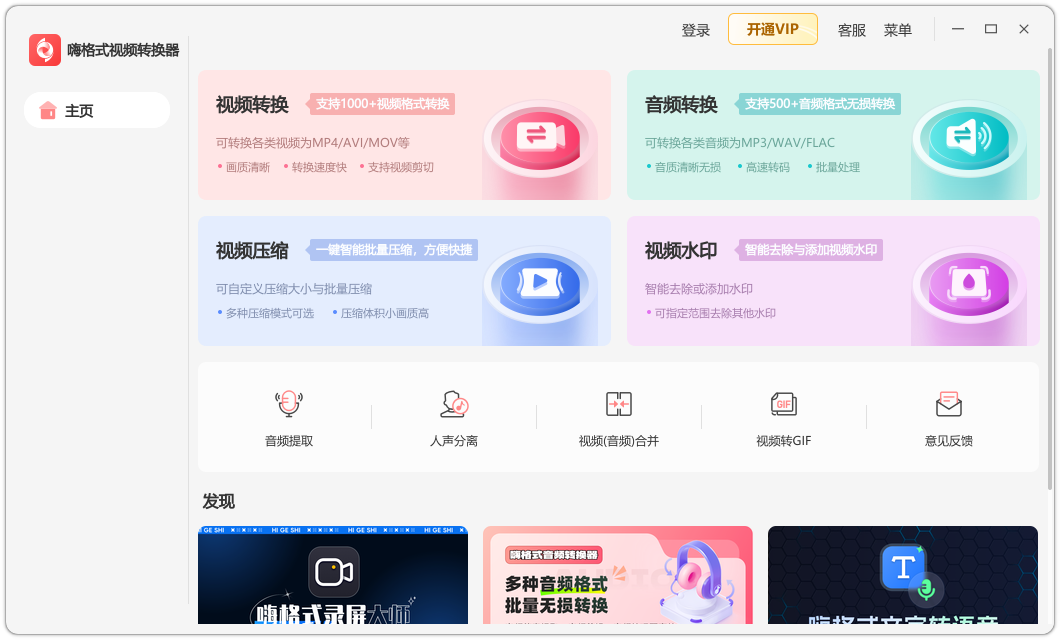This screenshot has width=1060, height=640.
Task: Click 登录 to sign in
Action: click(696, 29)
